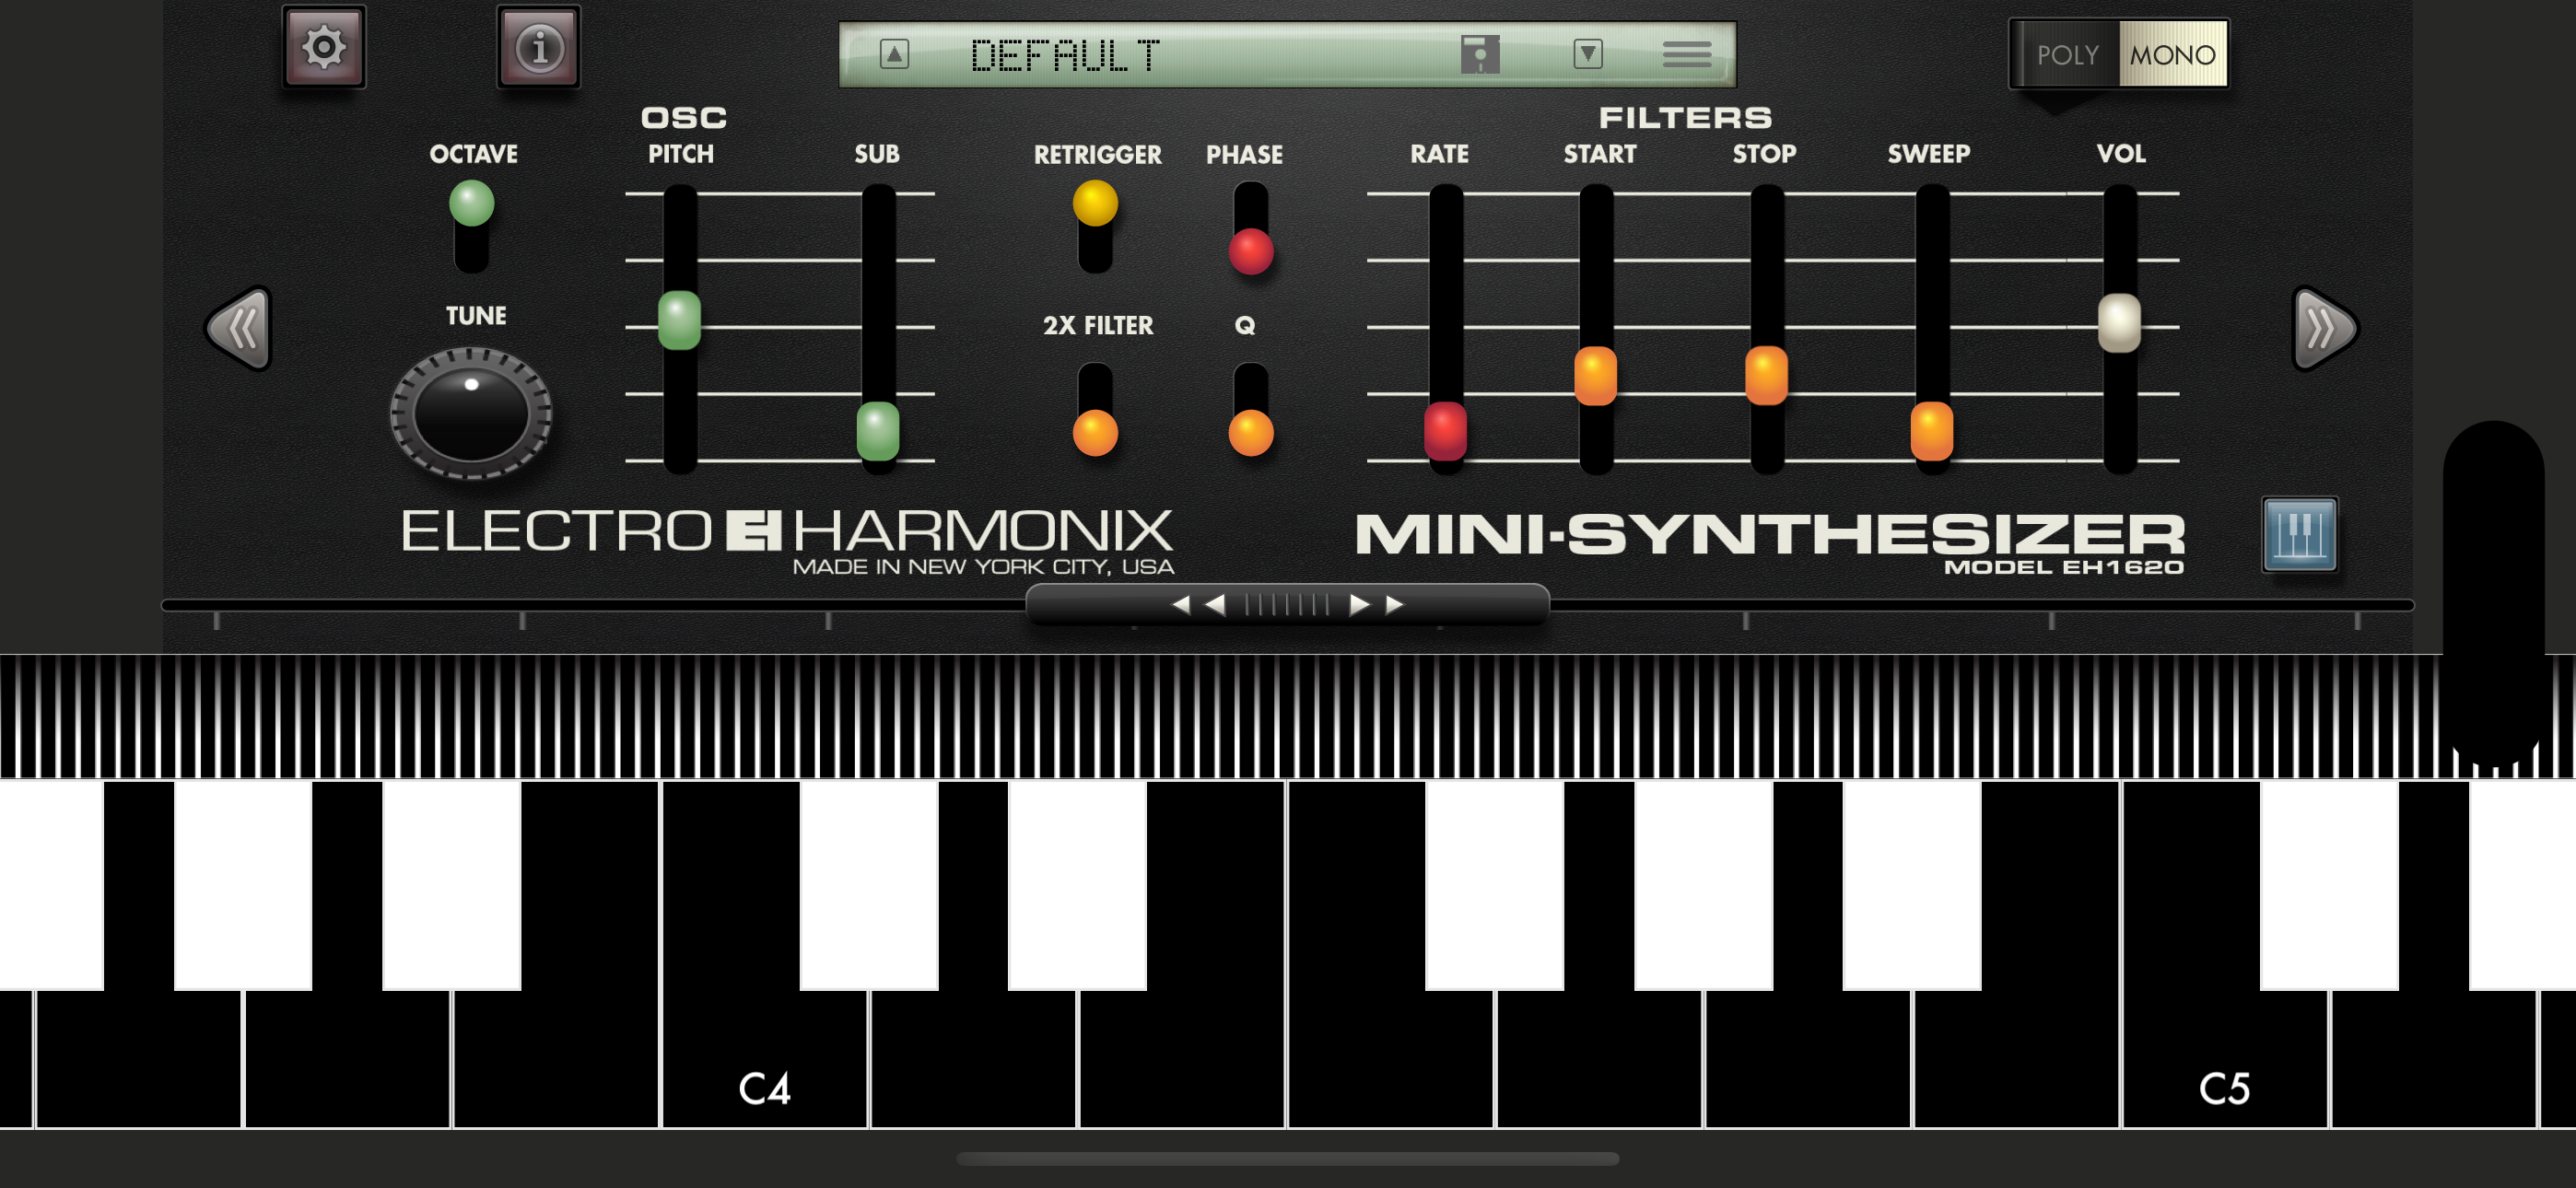2576x1188 pixels.
Task: Select previous preset with up arrow
Action: [x=894, y=54]
